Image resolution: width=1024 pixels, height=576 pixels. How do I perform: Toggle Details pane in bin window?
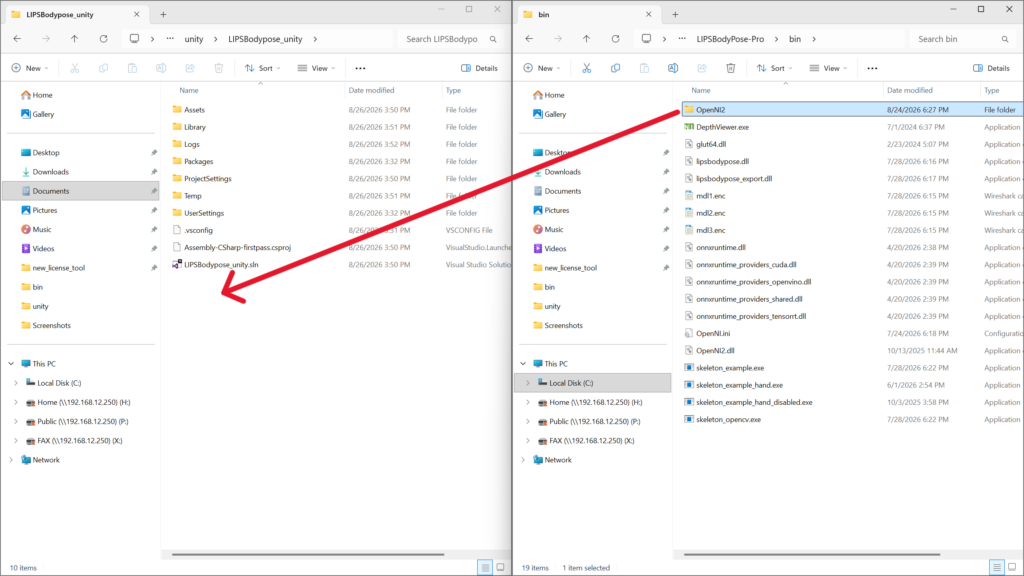(991, 68)
